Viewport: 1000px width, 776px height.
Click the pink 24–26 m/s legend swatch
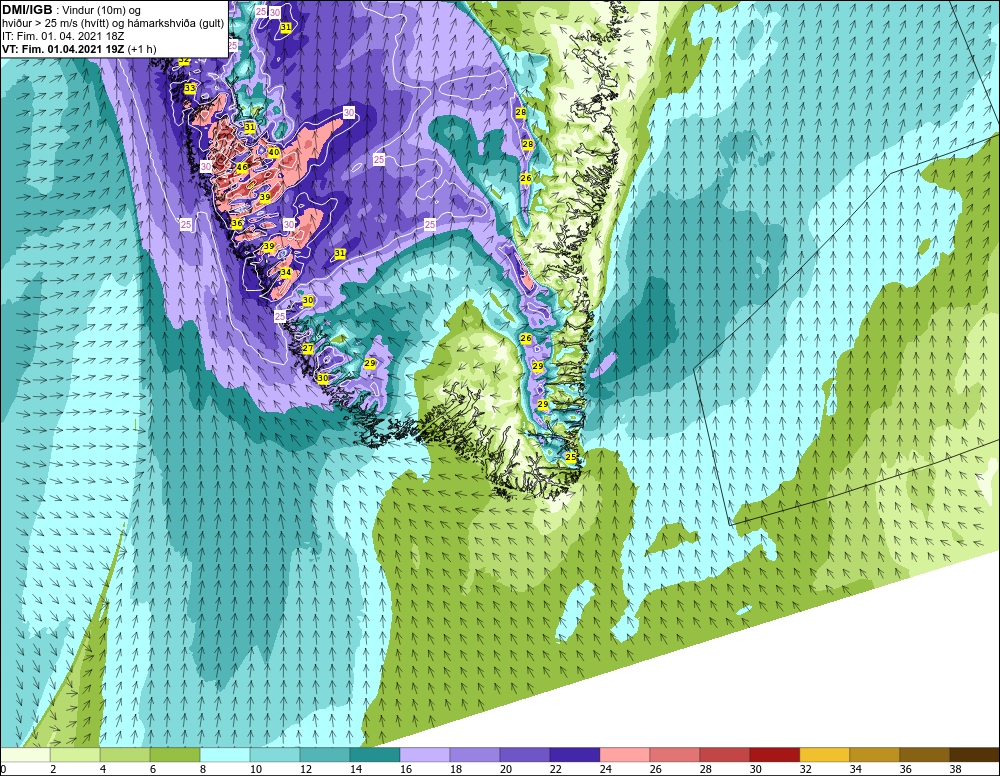click(625, 755)
